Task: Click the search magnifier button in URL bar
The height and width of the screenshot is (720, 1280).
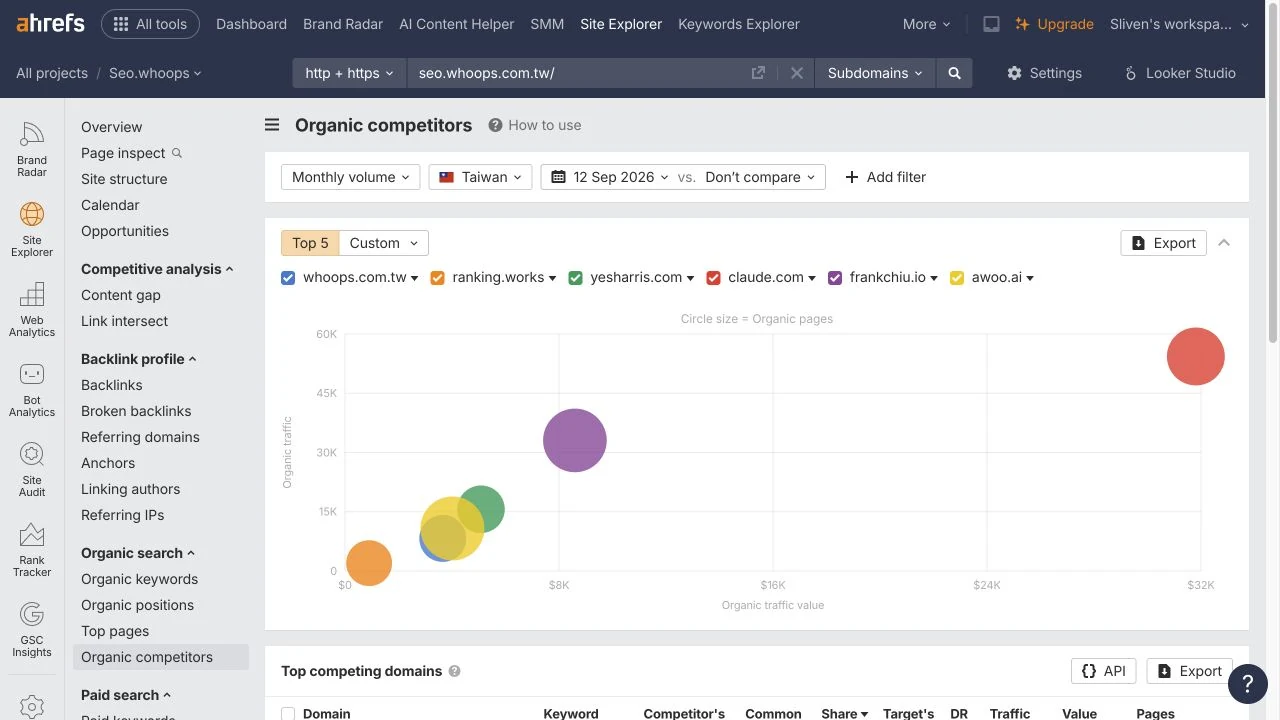Action: coord(954,73)
